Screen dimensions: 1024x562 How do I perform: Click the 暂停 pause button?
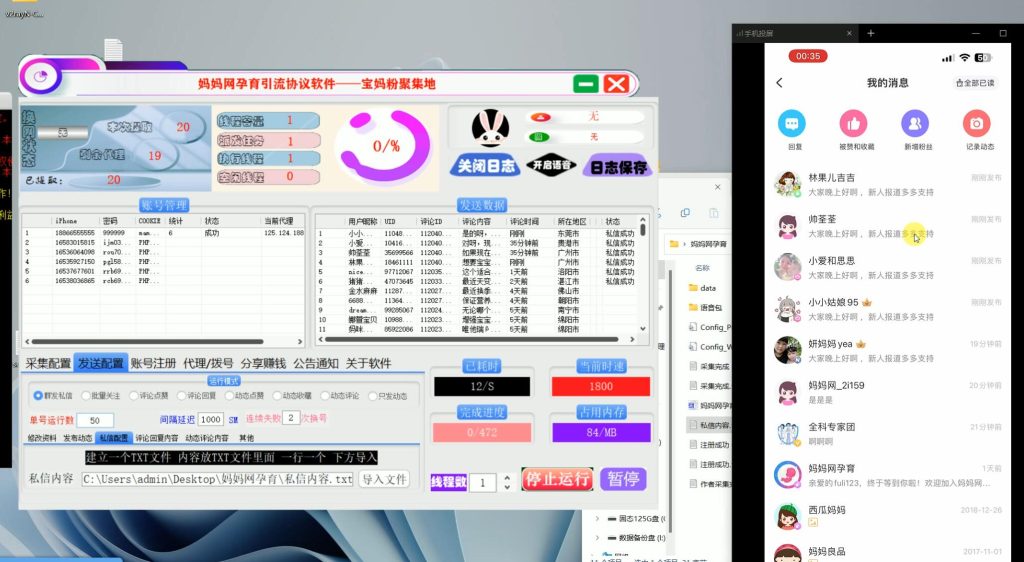(x=623, y=479)
